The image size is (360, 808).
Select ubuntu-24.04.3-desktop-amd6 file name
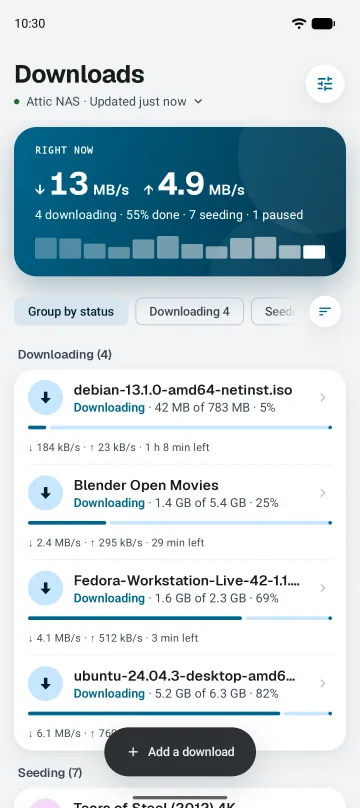185,676
